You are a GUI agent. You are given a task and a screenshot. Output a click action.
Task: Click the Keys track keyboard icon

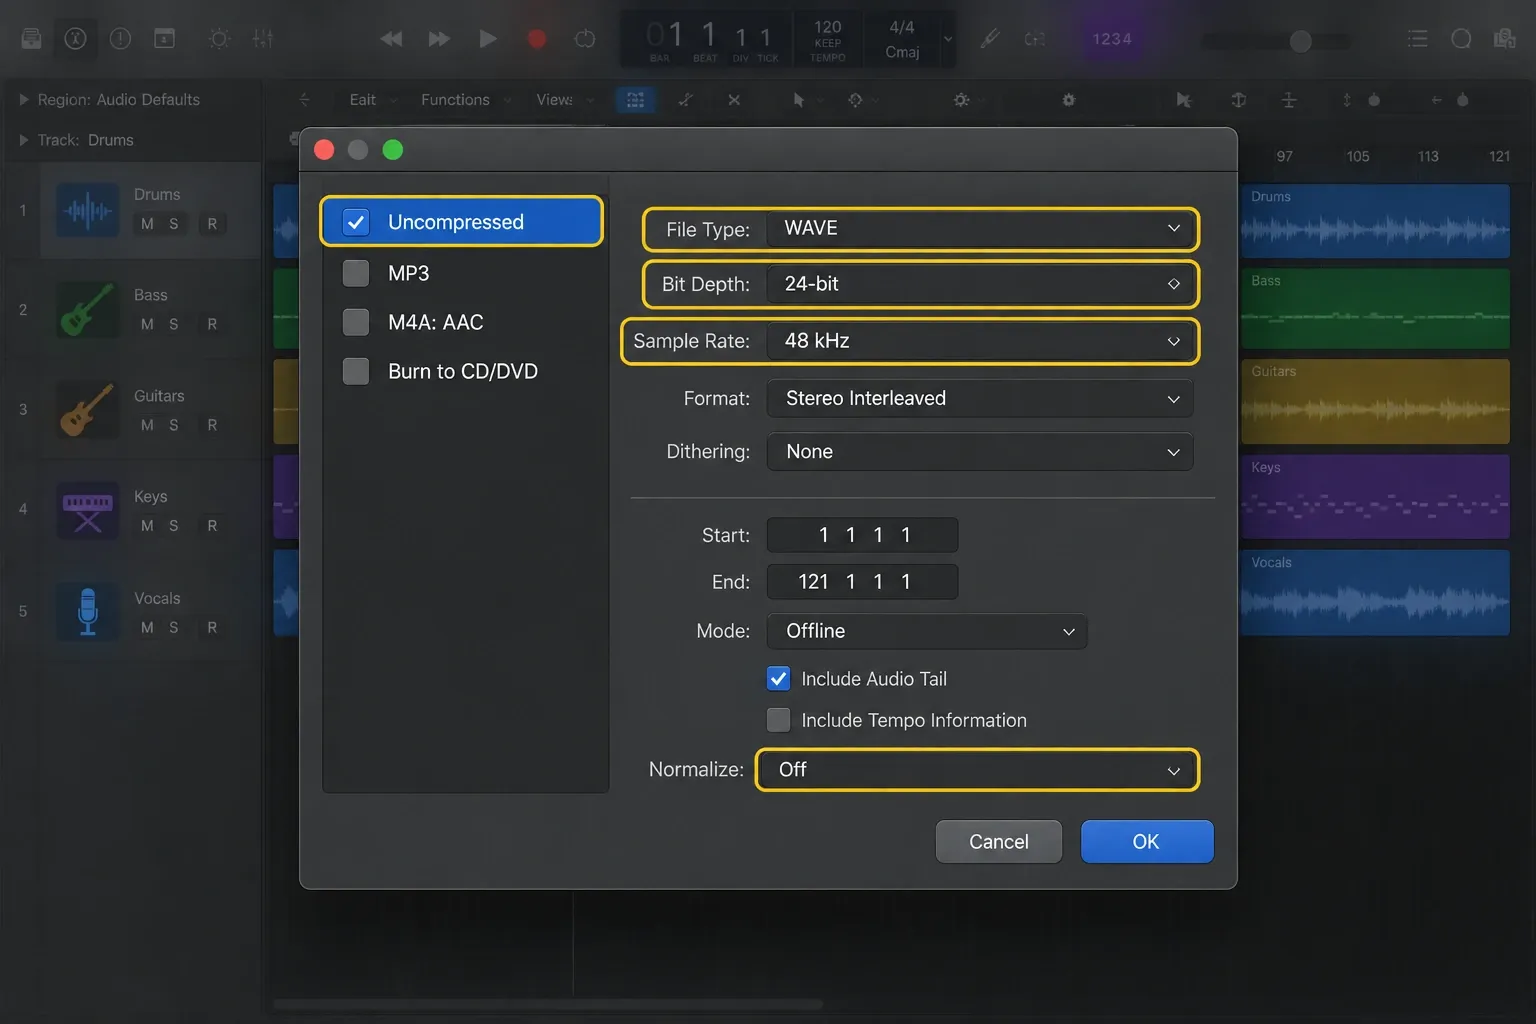pos(88,510)
